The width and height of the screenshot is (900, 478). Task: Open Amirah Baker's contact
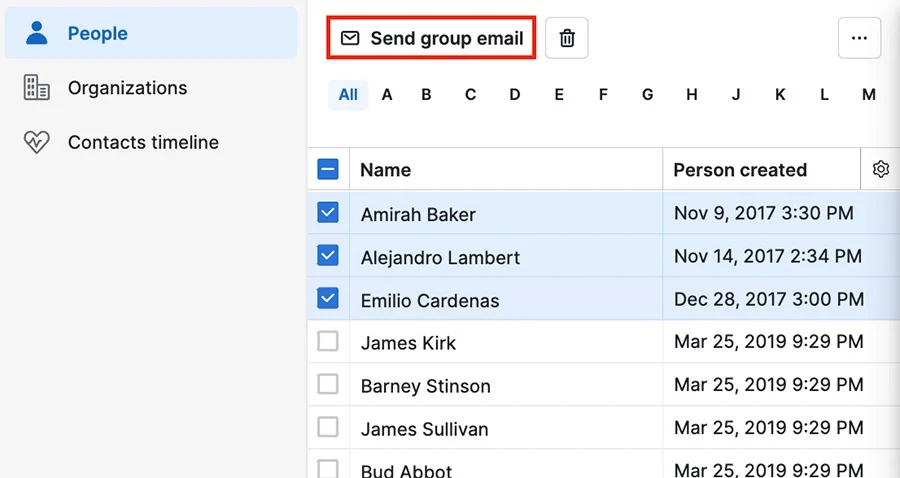[x=418, y=215]
